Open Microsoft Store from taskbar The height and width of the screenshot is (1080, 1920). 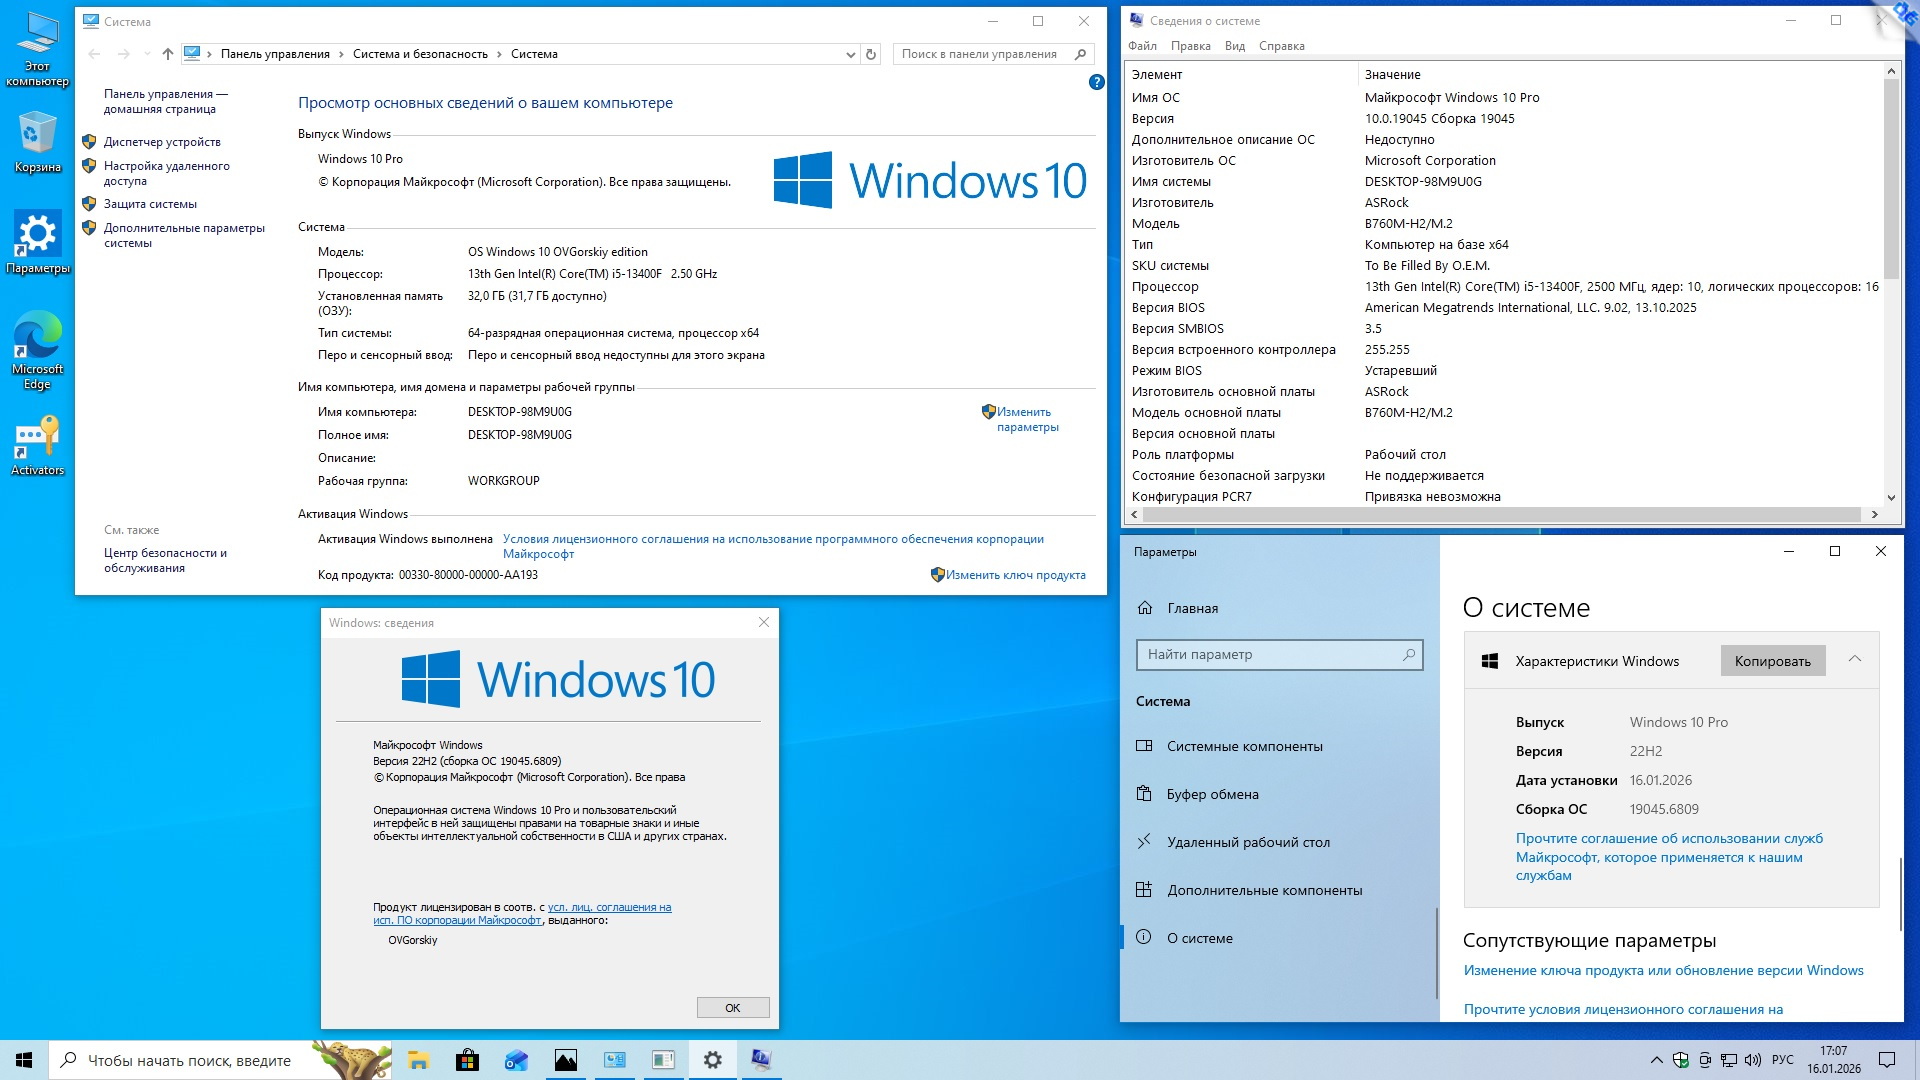point(467,1060)
